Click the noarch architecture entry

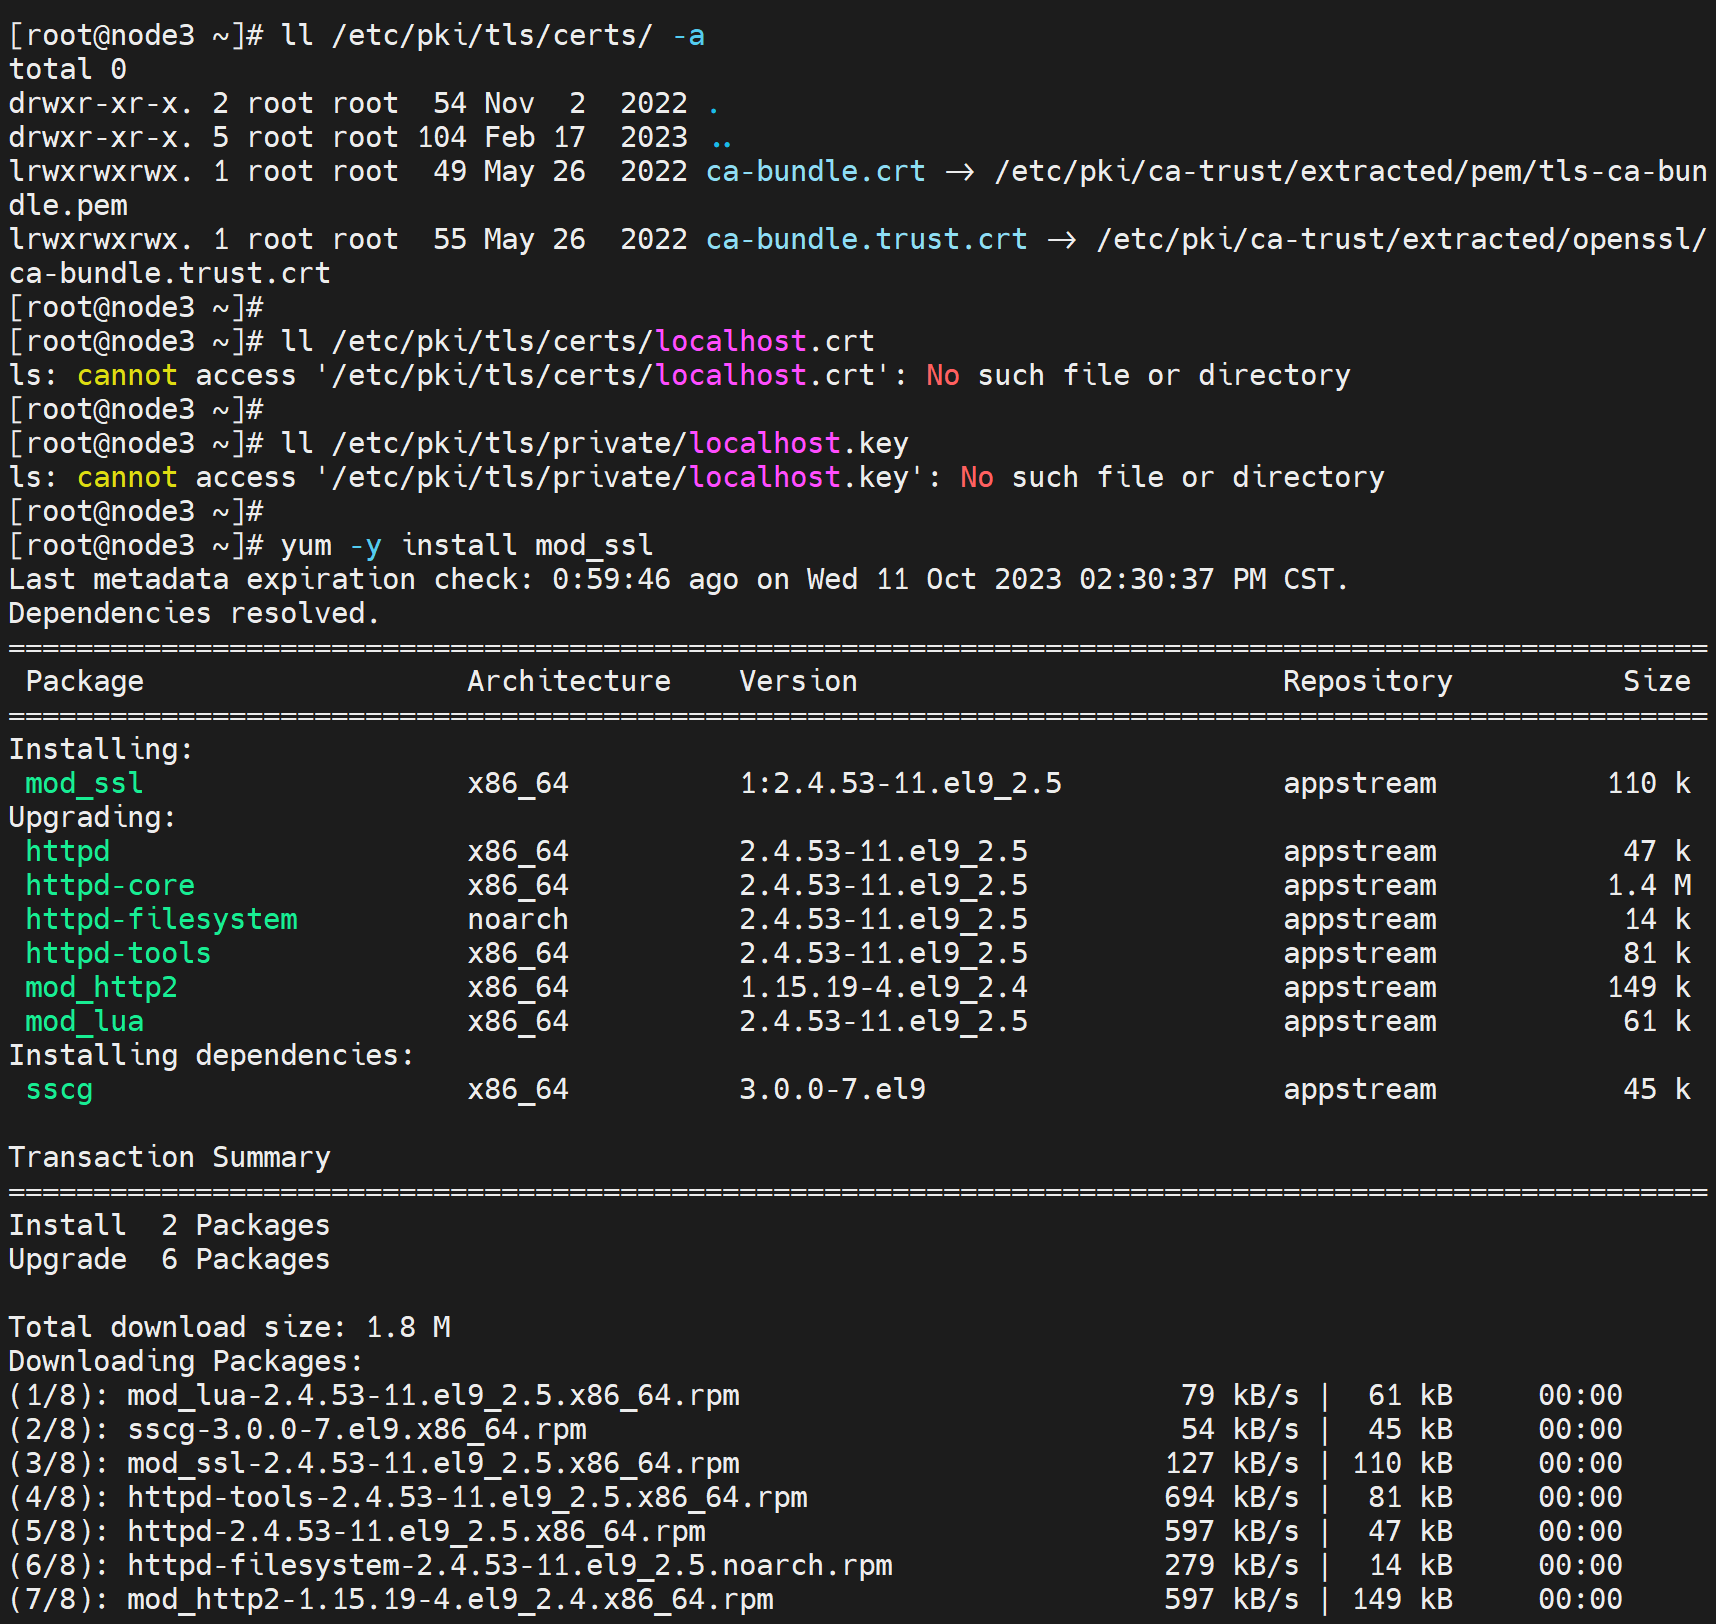click(517, 919)
